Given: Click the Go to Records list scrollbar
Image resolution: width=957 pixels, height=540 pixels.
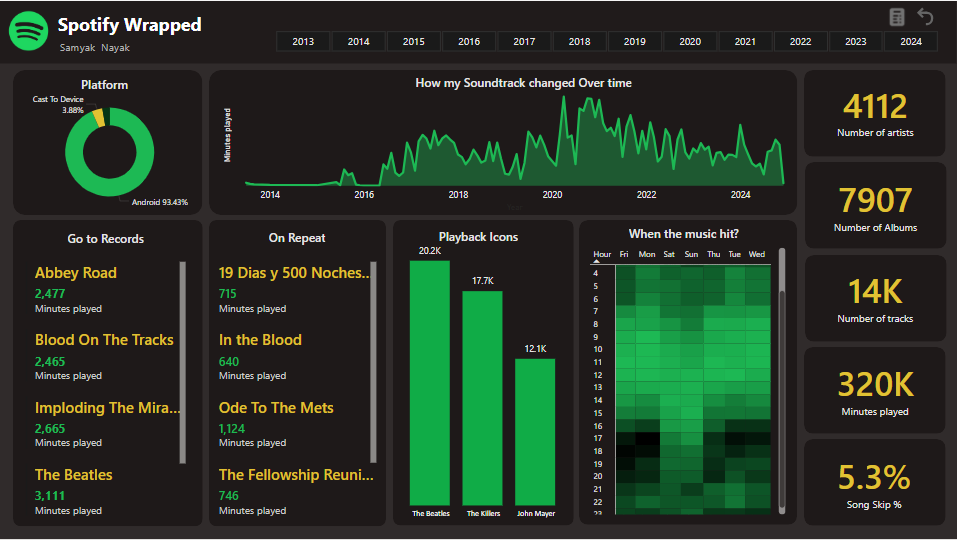Looking at the screenshot, I should pyautogui.click(x=182, y=362).
